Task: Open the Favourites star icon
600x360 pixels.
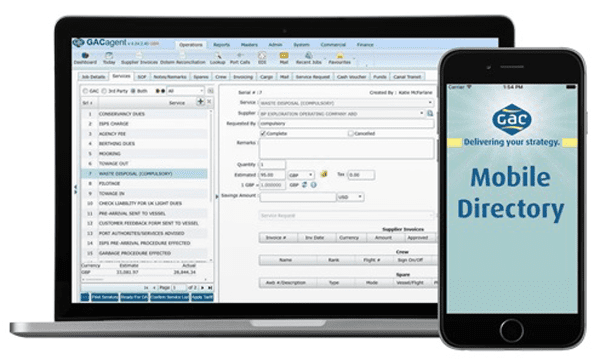Action: [339, 56]
